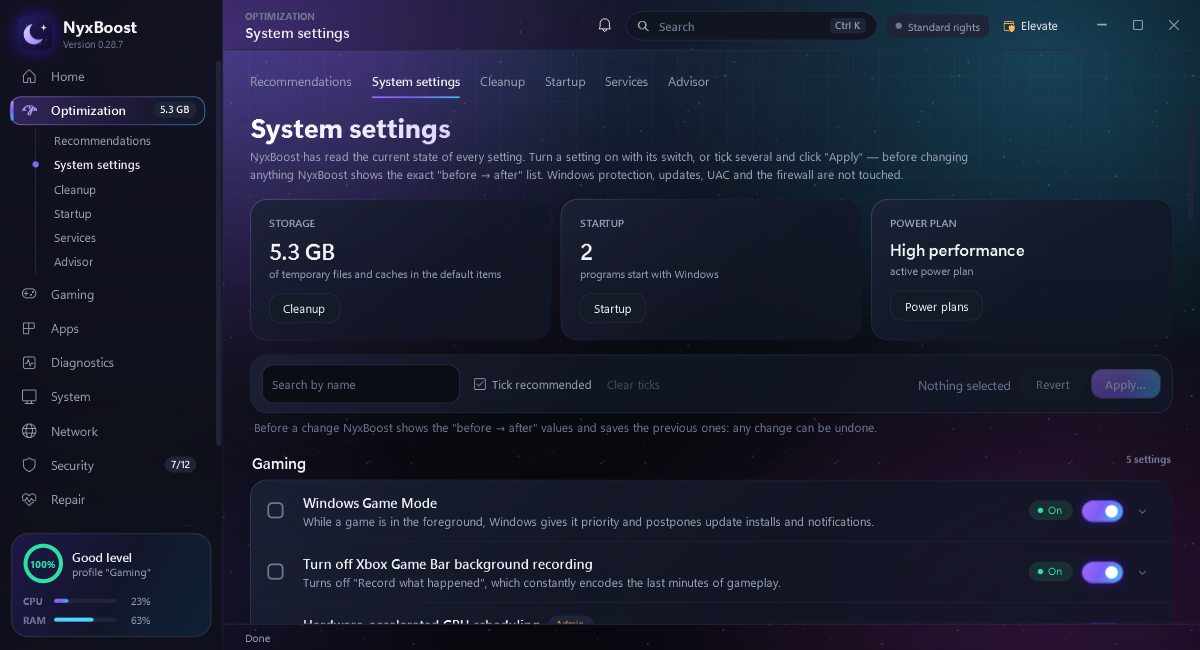Click the Network globe icon
Screen dimensions: 1200x650
pos(30,431)
